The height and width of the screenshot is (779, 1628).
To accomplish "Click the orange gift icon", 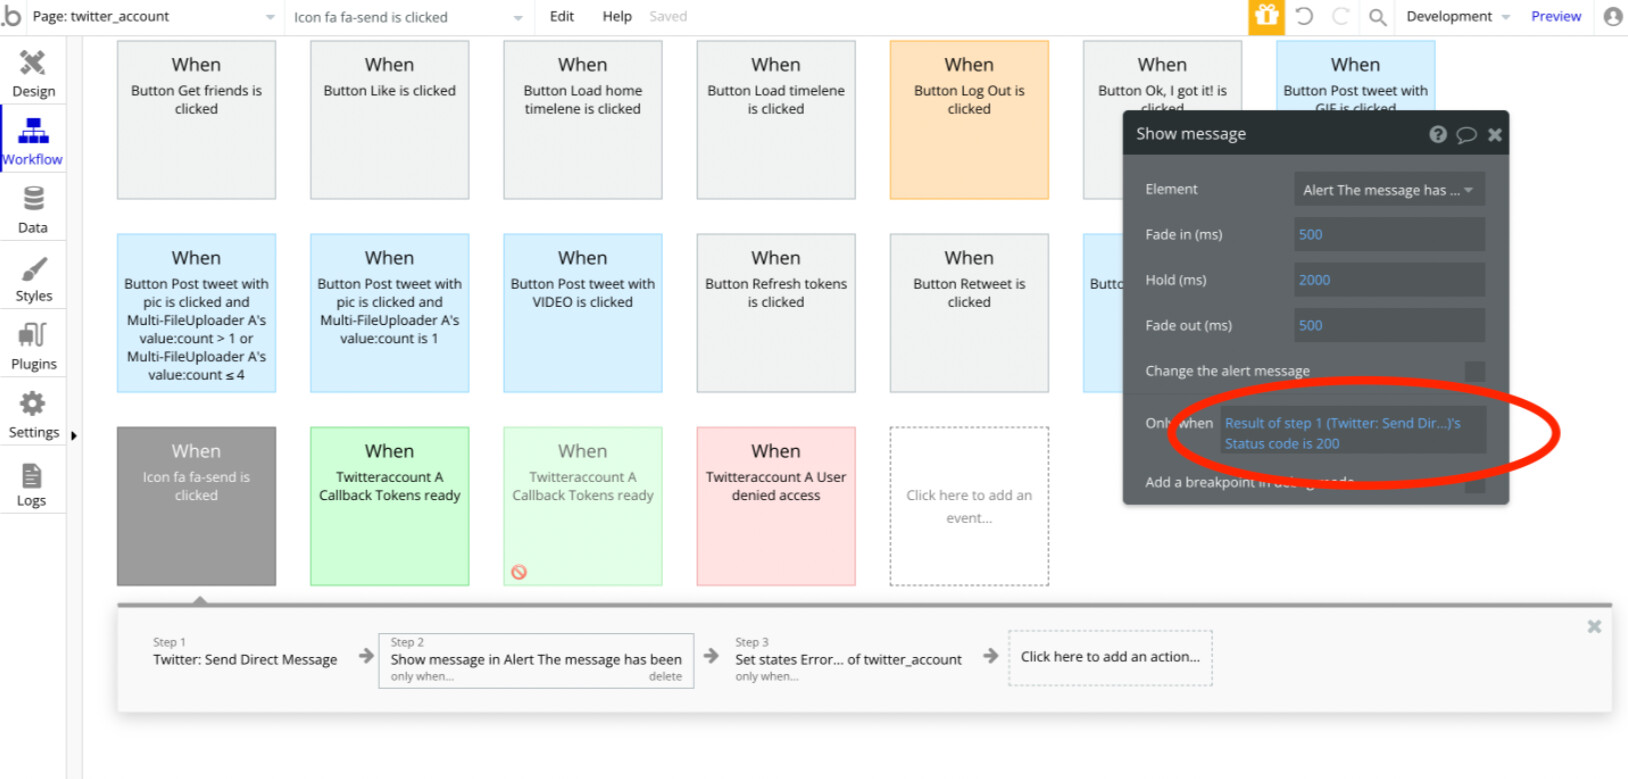I will coord(1266,16).
